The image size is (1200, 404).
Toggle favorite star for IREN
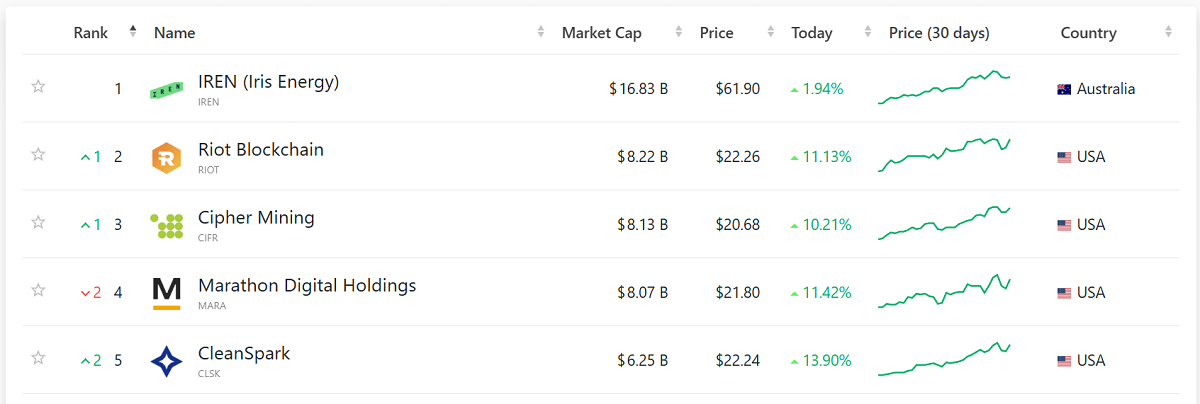[x=38, y=87]
